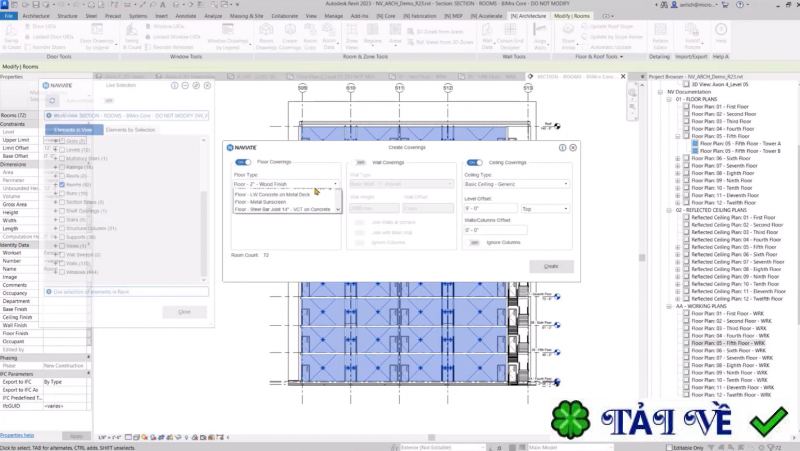Click the Revit Help question mark icon
The image size is (800, 451).
pyautogui.click(x=740, y=5)
